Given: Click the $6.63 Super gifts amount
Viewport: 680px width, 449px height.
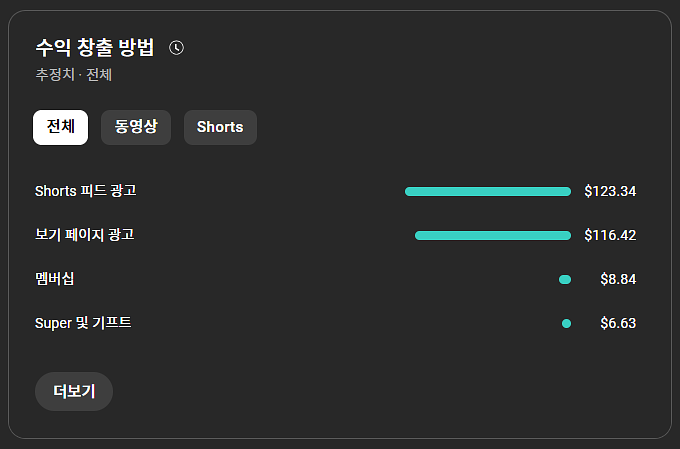Looking at the screenshot, I should pos(618,323).
